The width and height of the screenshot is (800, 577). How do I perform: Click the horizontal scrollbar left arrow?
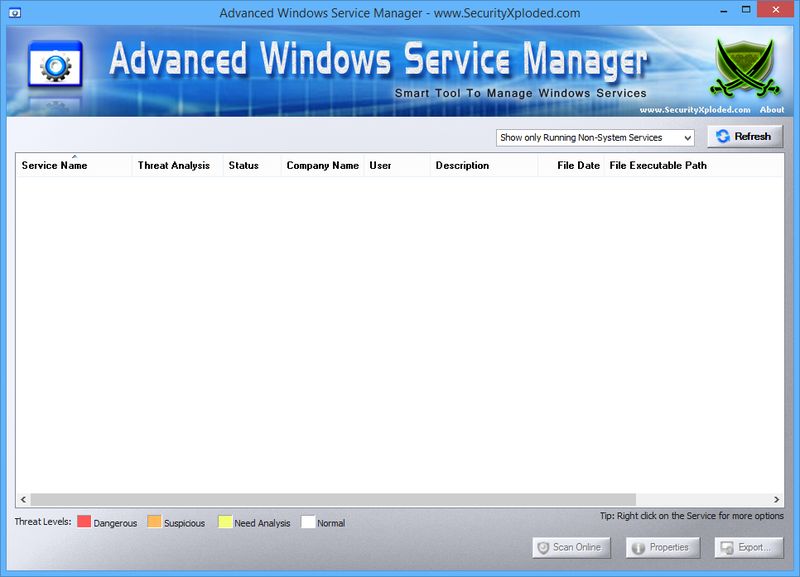point(23,499)
